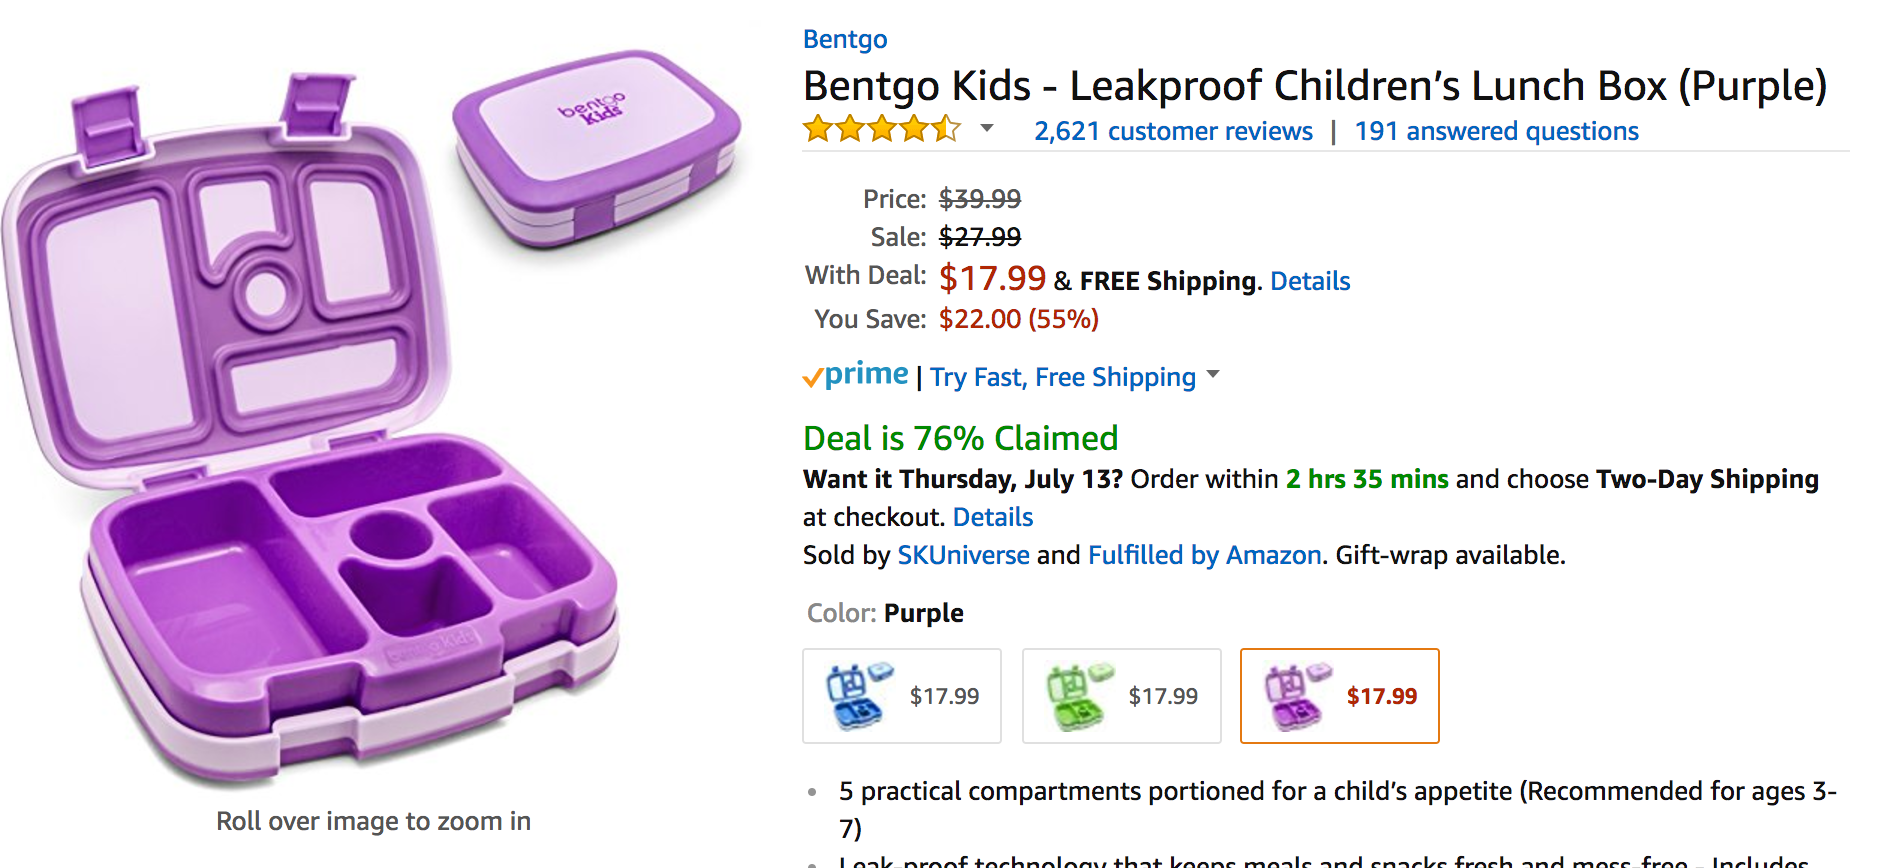The image size is (1900, 868).
Task: Click Try Fast, Free Shipping link
Action: [x=1063, y=377]
